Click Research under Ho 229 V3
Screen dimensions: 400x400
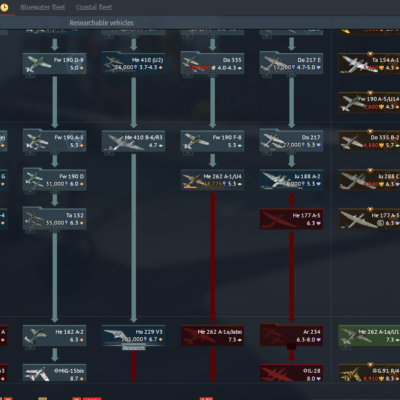click(x=134, y=348)
